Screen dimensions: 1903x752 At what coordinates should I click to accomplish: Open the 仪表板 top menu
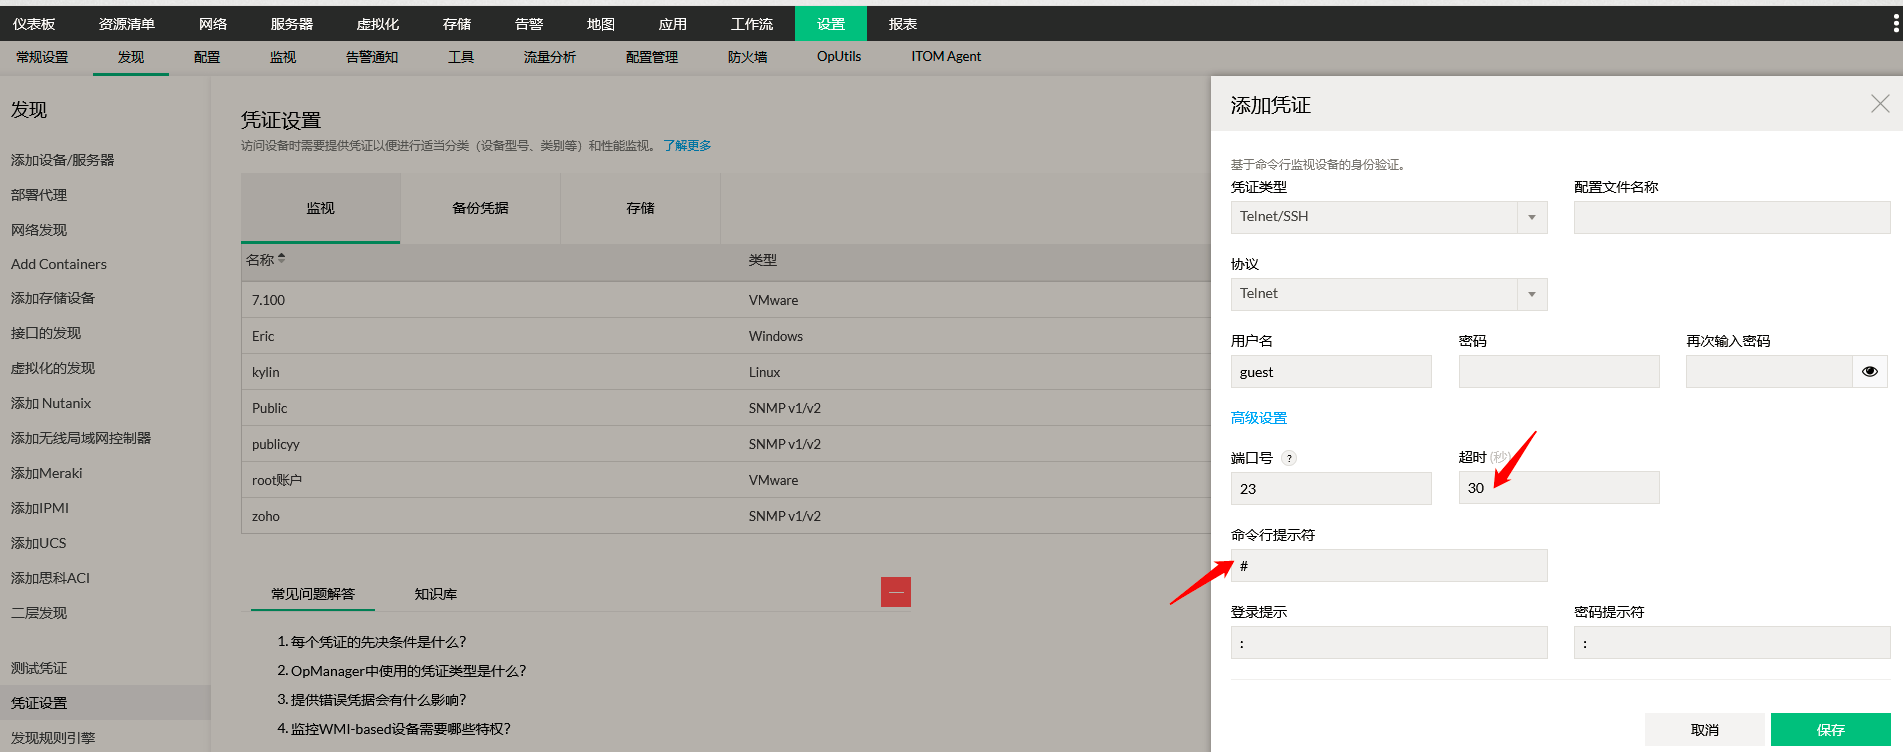coord(34,24)
